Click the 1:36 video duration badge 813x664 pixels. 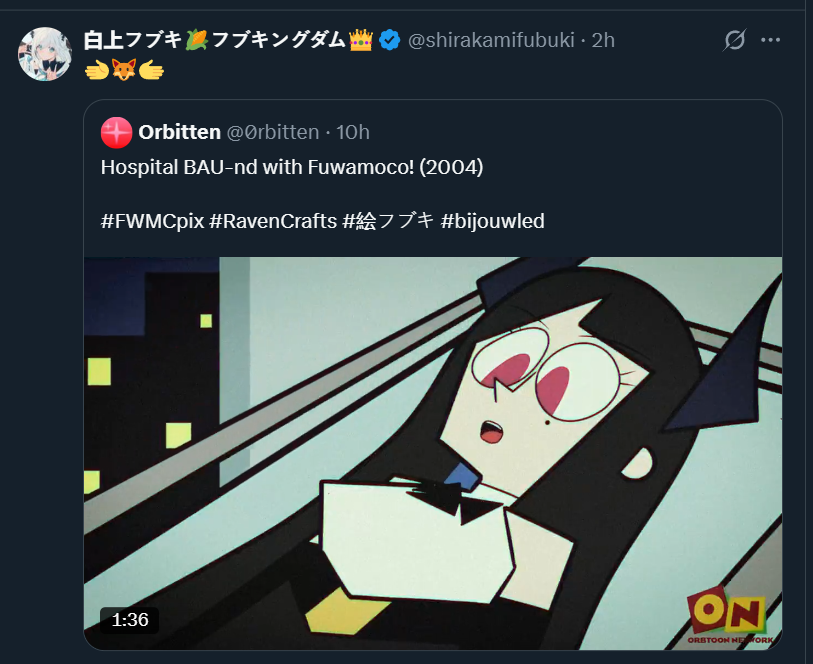(130, 620)
